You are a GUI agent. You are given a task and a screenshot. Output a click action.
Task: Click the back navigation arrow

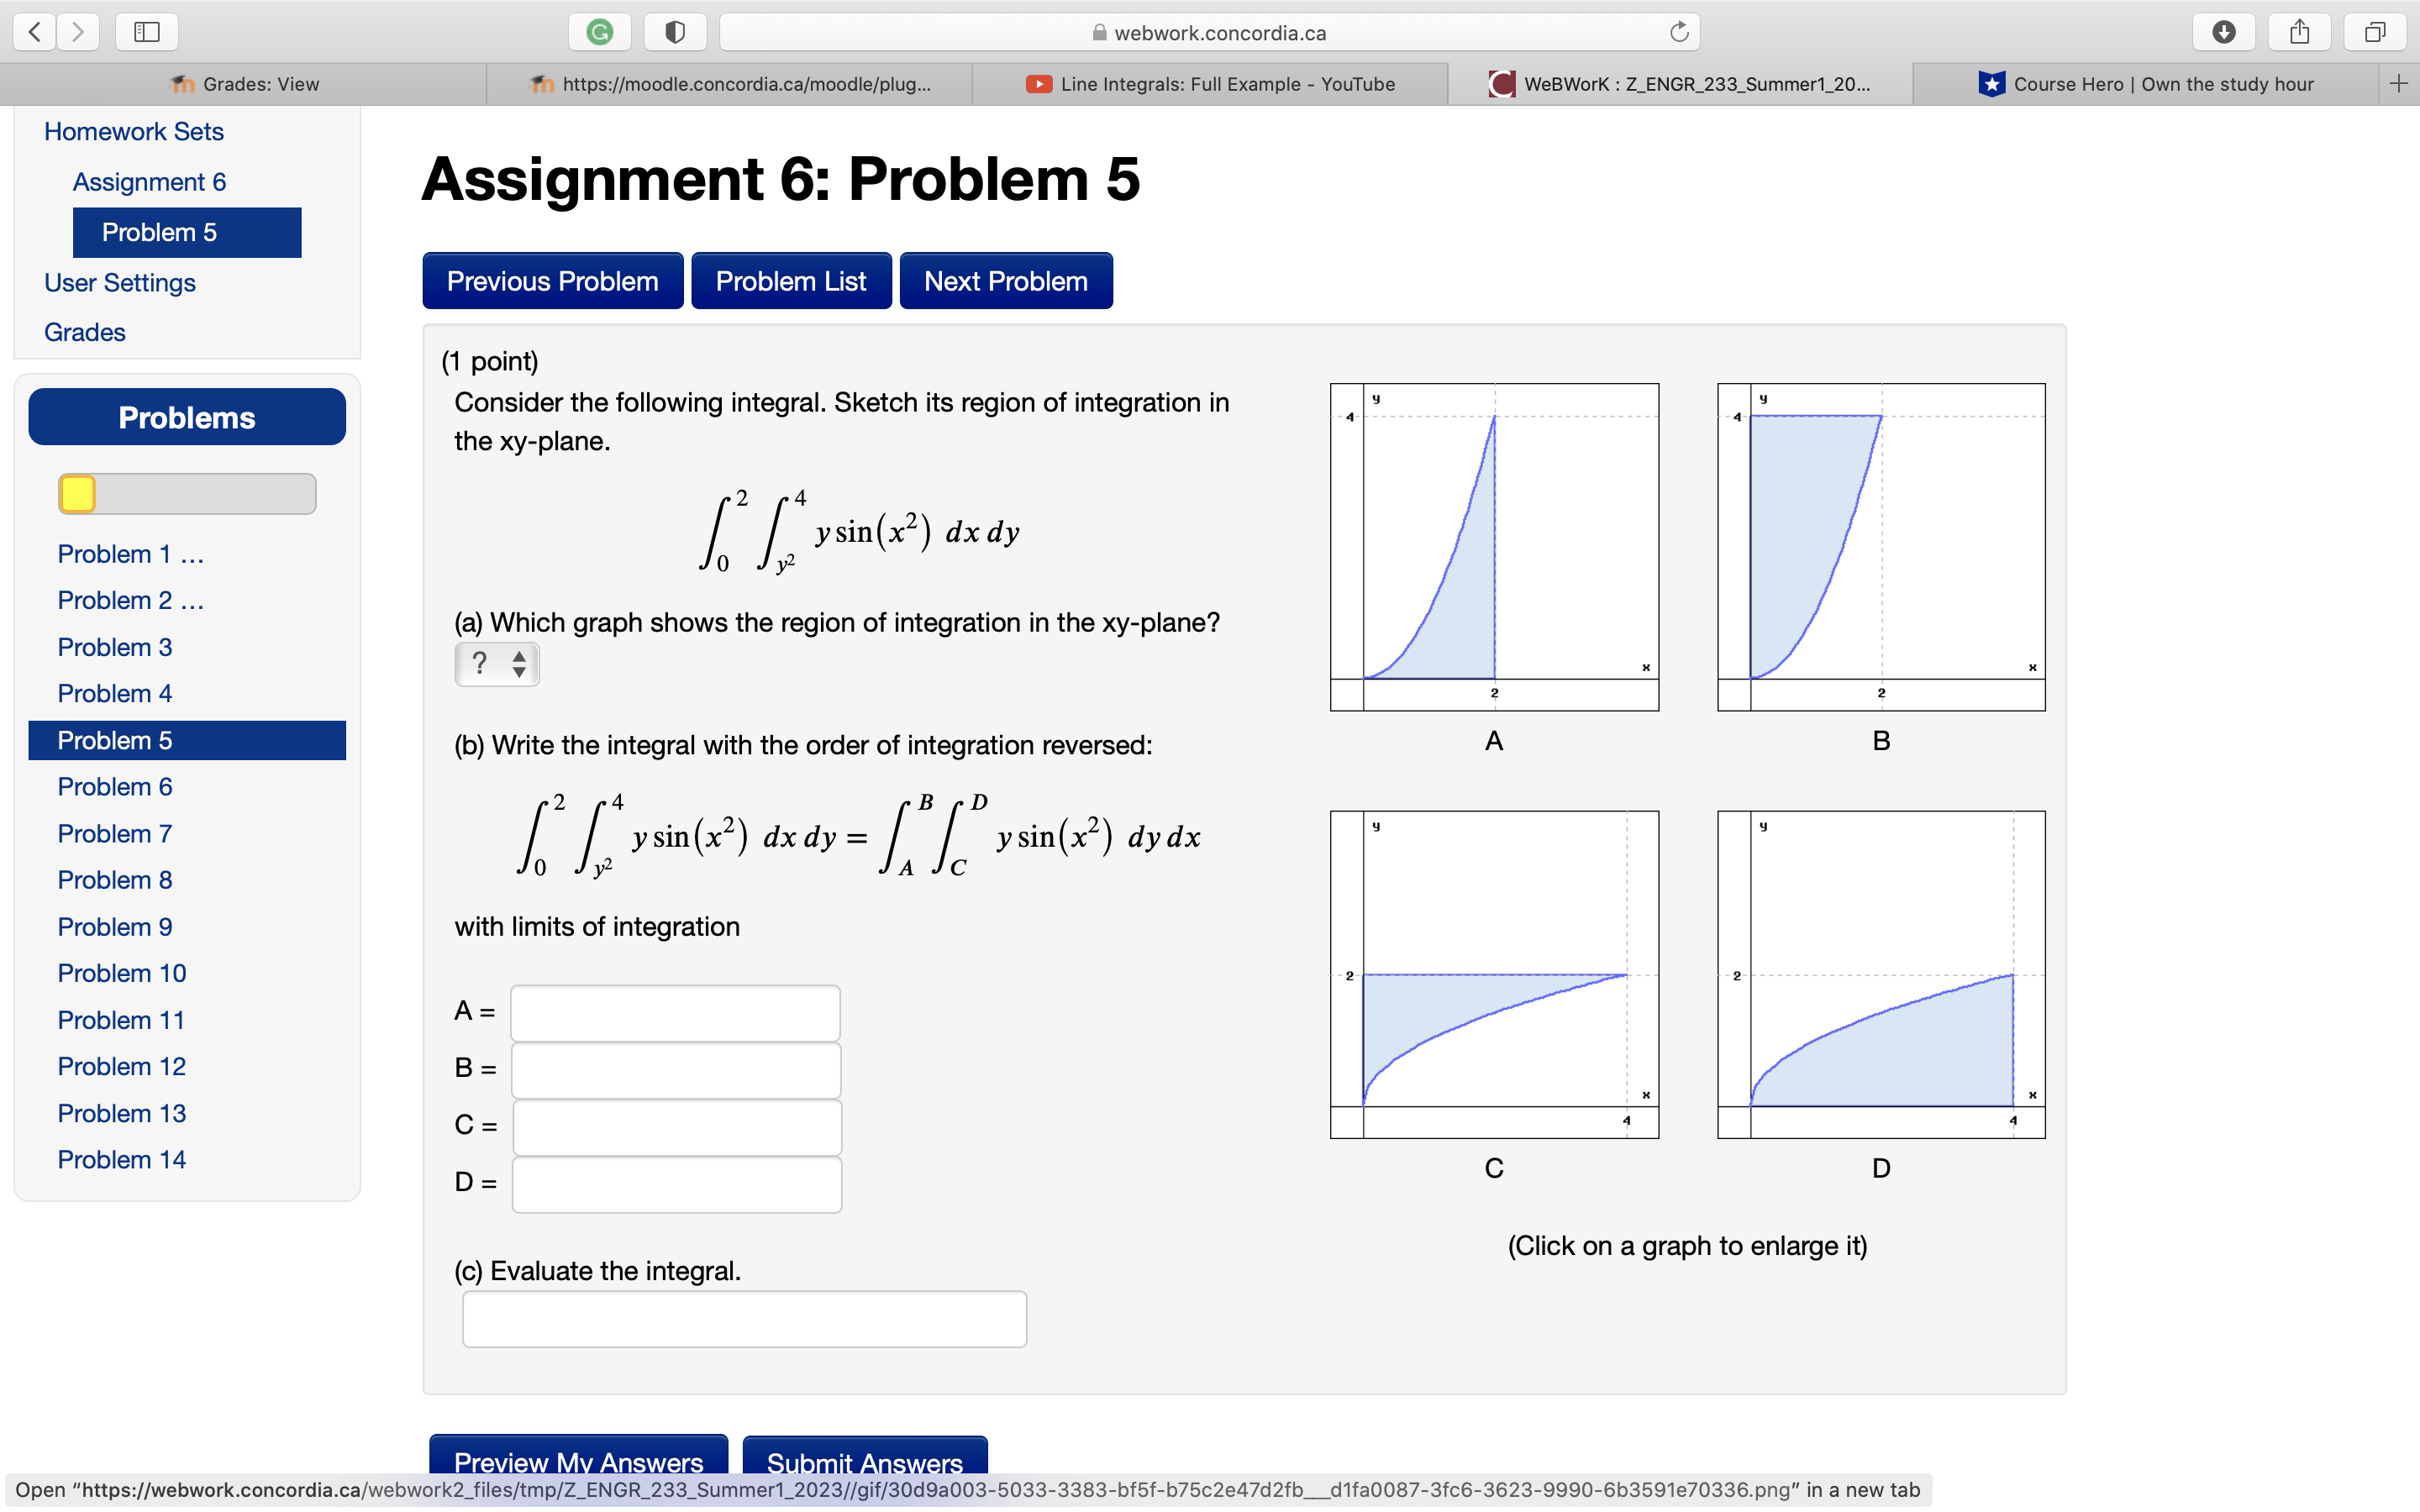pyautogui.click(x=34, y=31)
